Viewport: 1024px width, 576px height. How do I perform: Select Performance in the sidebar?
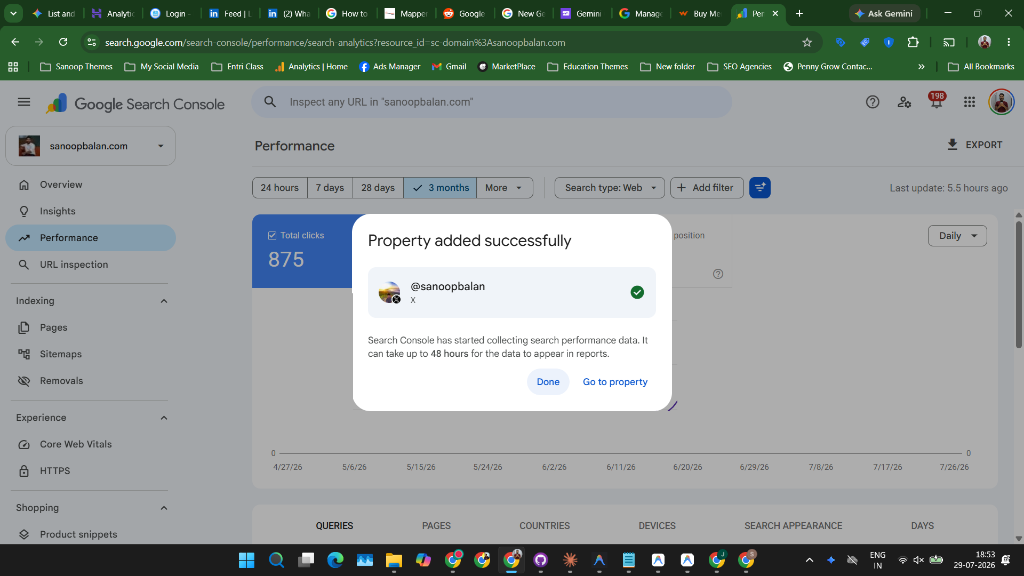tap(90, 238)
